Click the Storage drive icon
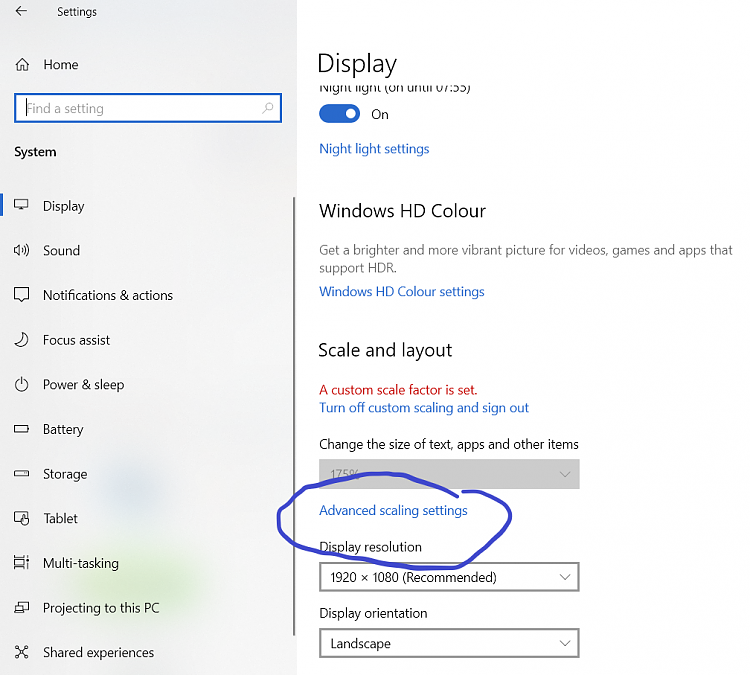750x675 pixels. [22, 474]
